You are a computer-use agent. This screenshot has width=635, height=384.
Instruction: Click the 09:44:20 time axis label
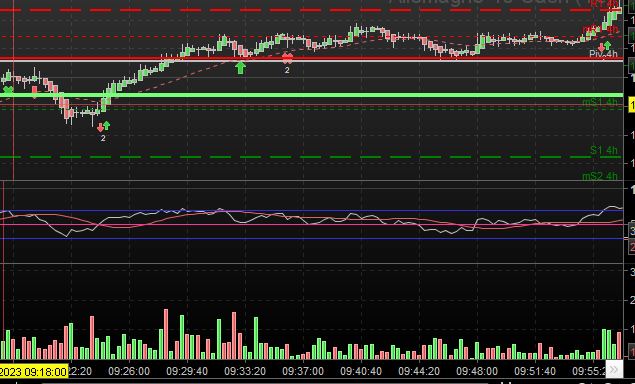[x=419, y=371]
